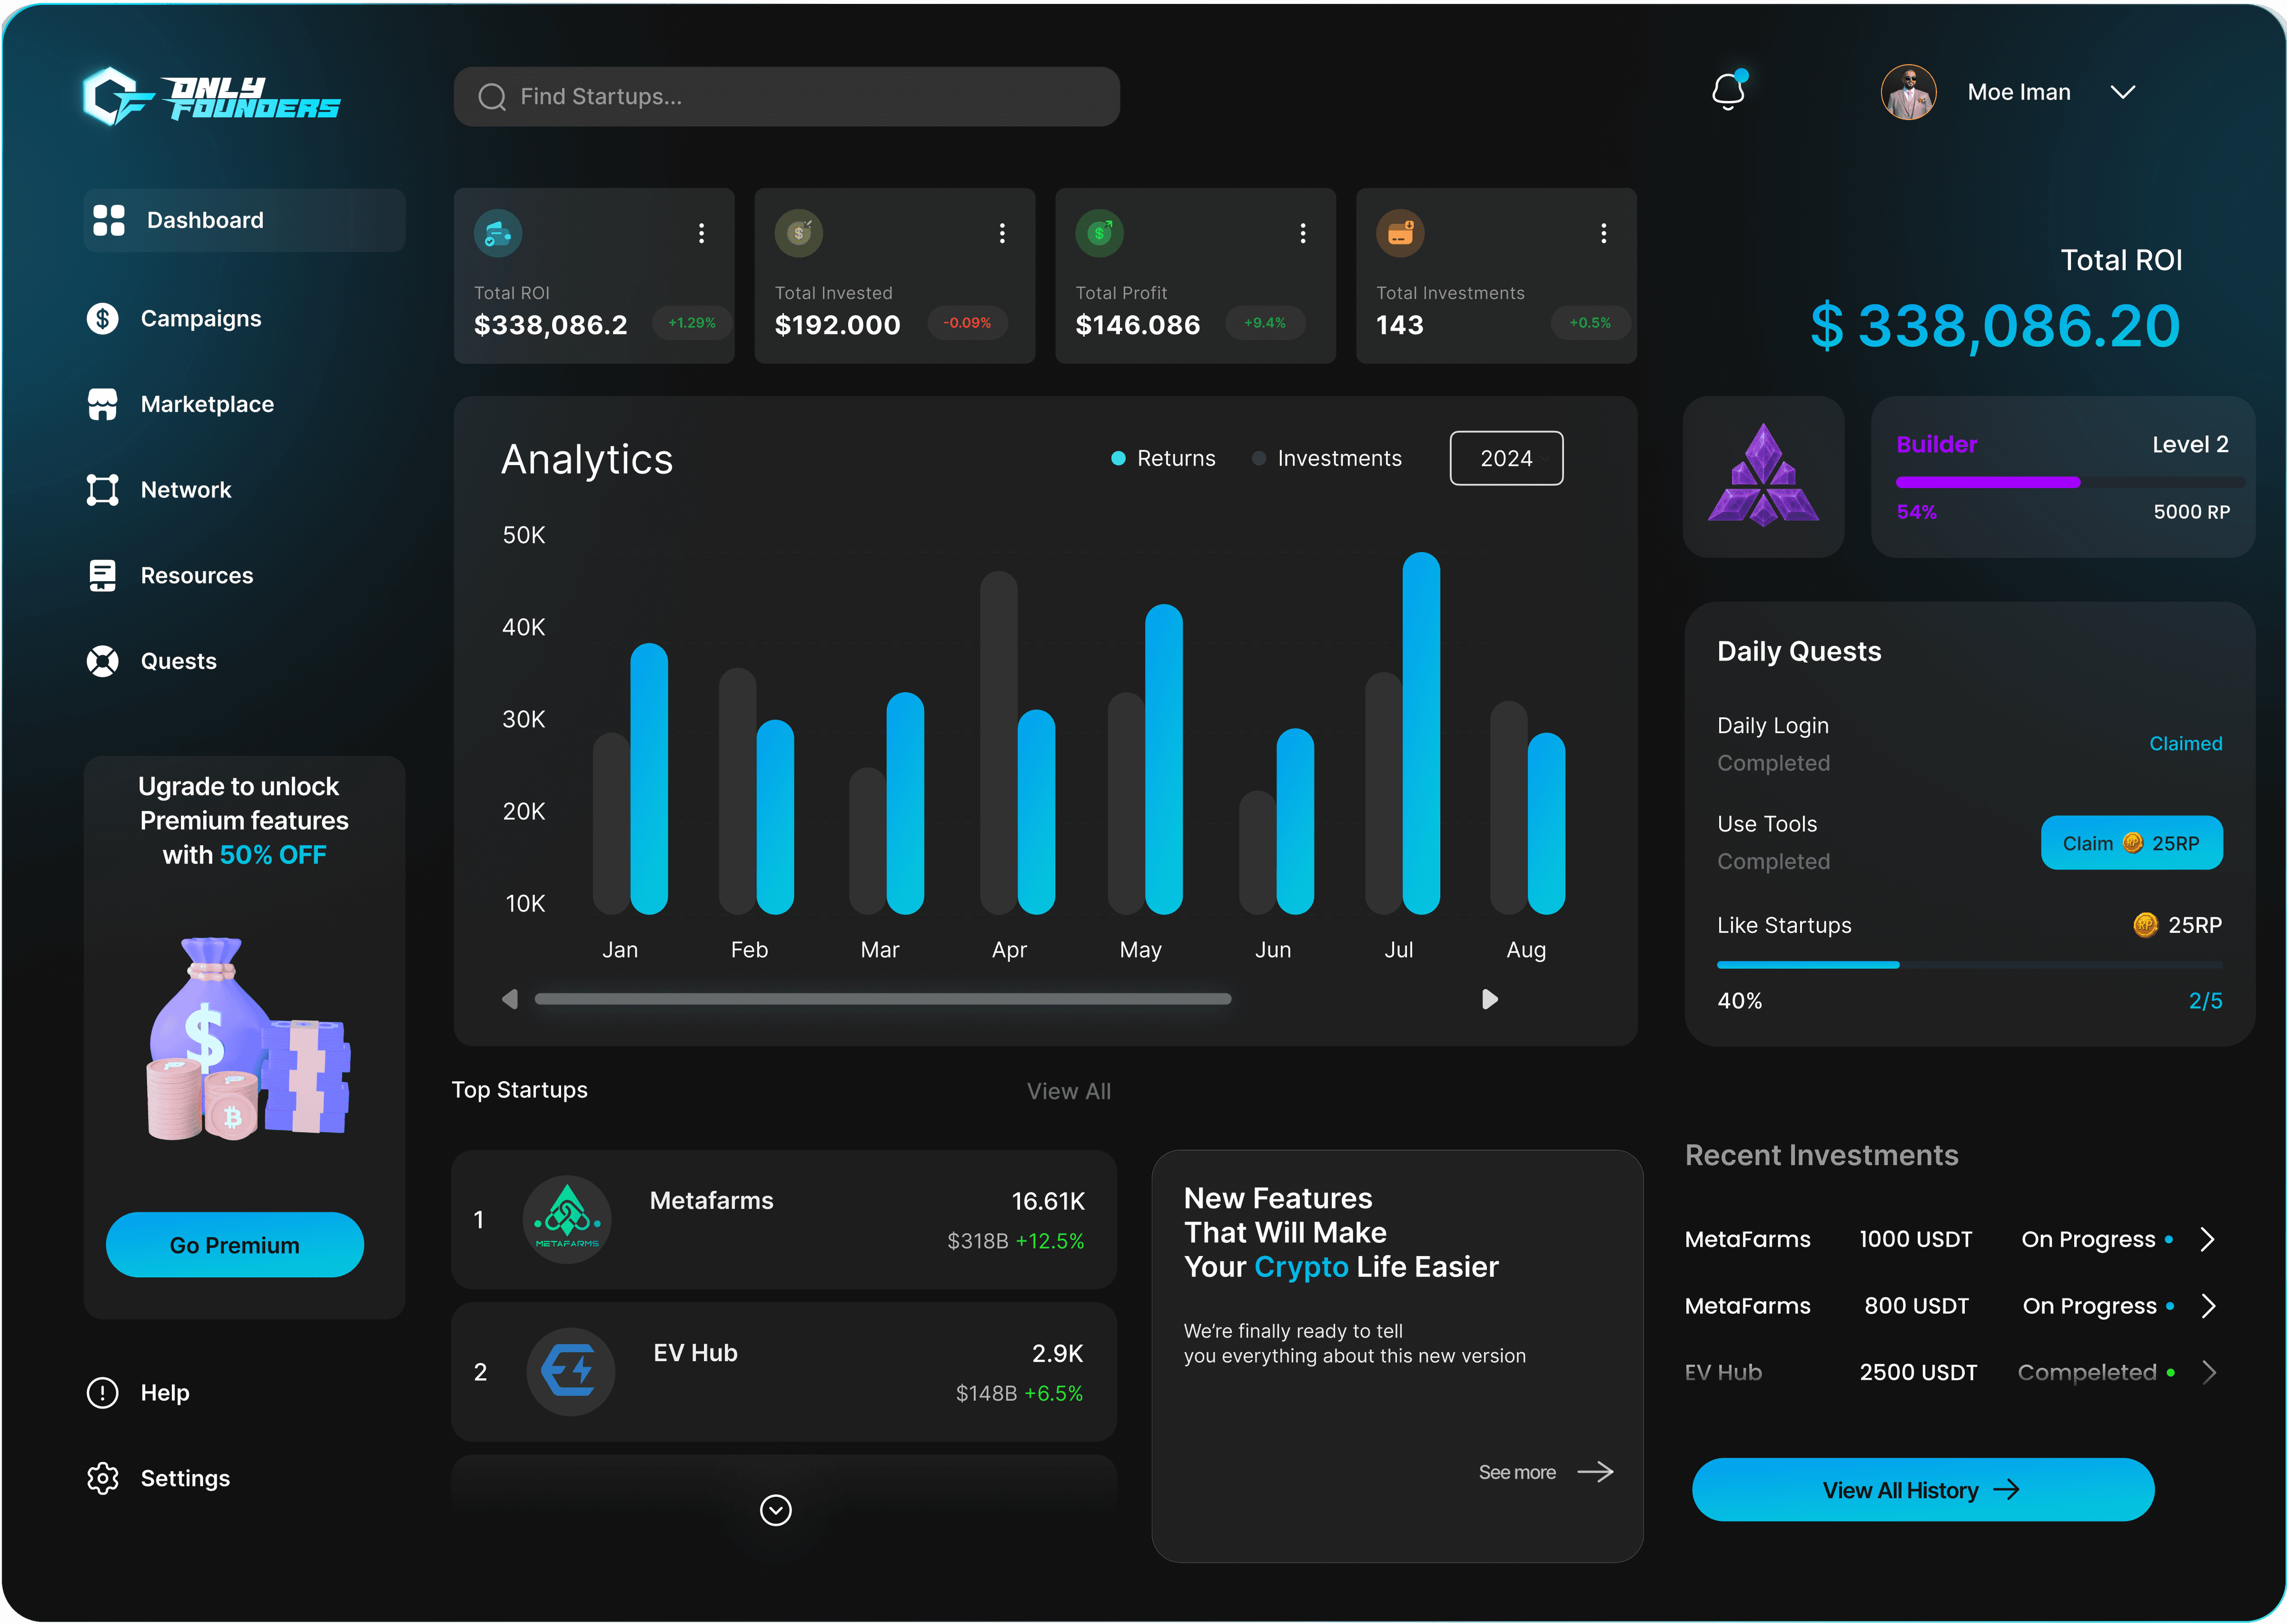The width and height of the screenshot is (2287, 1624).
Task: Click the Marketplace store icon
Action: pos(102,404)
